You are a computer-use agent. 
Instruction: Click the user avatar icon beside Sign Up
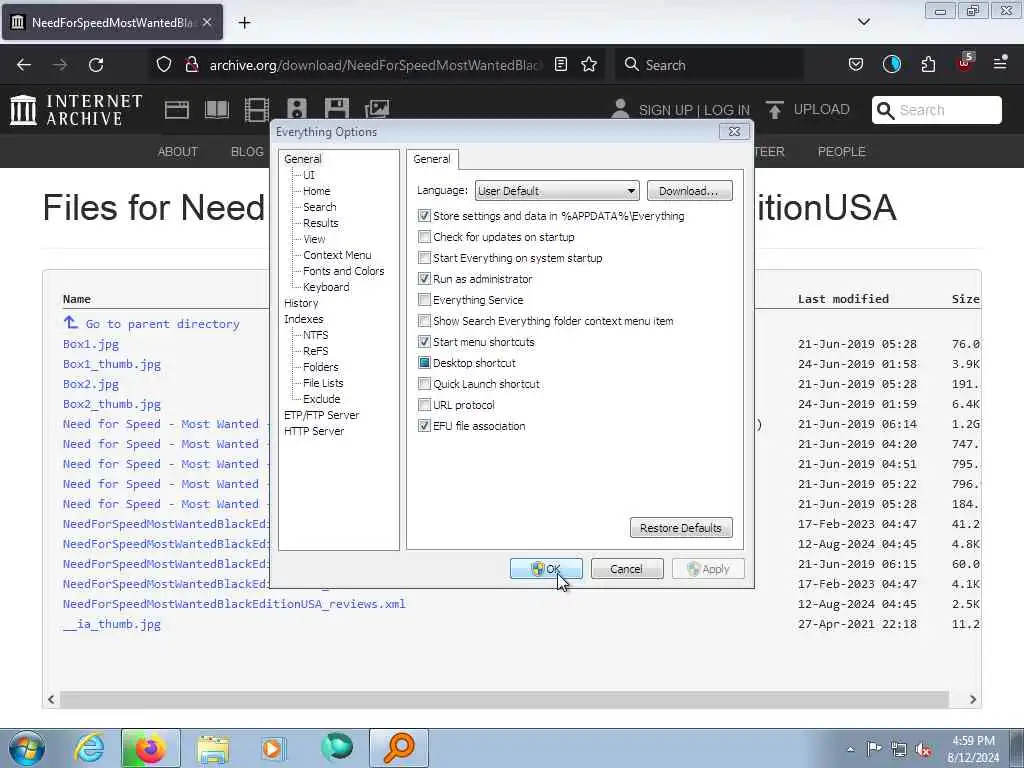click(620, 109)
